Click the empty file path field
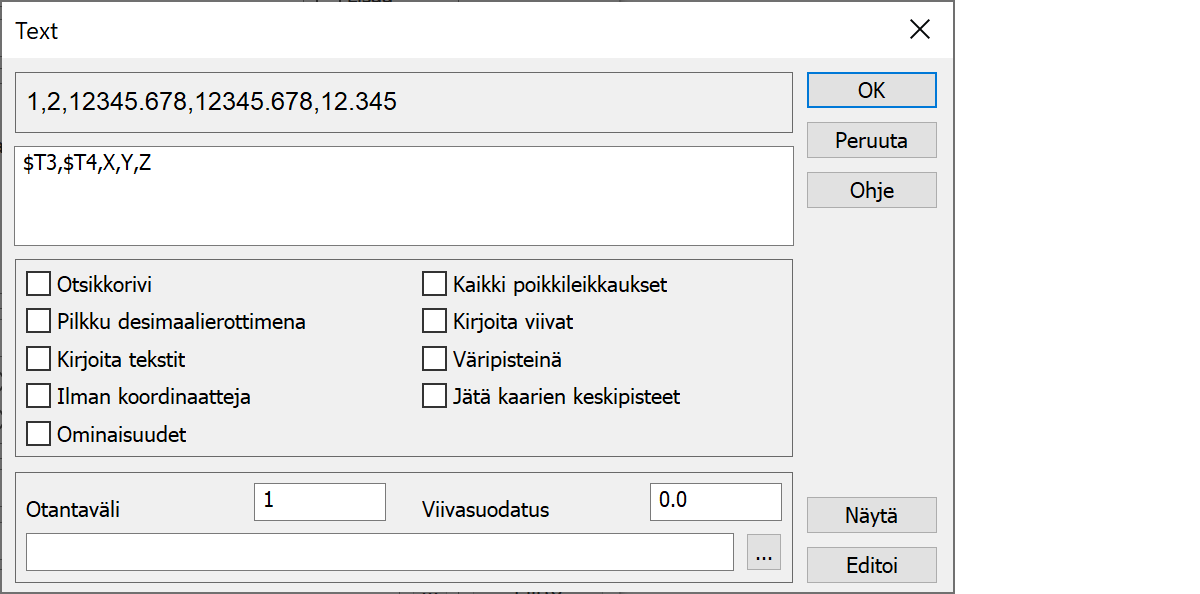Image resolution: width=1200 pixels, height=594 pixels. [x=380, y=552]
